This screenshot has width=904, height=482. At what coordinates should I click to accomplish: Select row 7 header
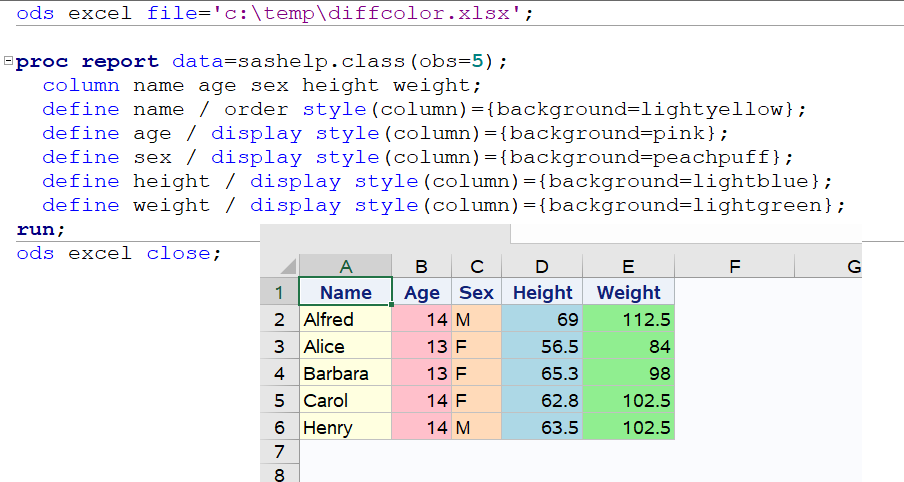click(279, 455)
